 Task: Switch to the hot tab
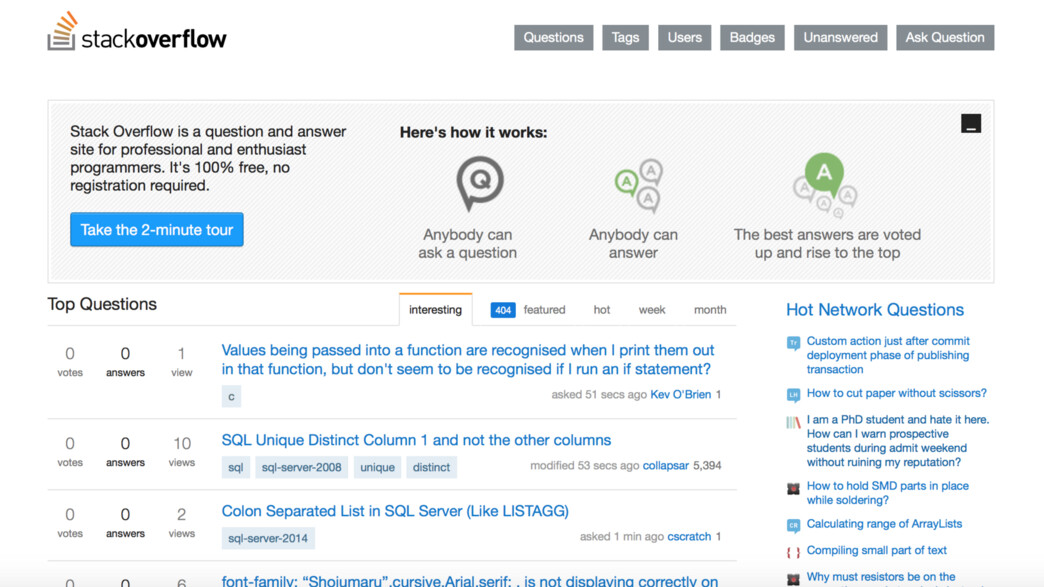click(x=602, y=309)
